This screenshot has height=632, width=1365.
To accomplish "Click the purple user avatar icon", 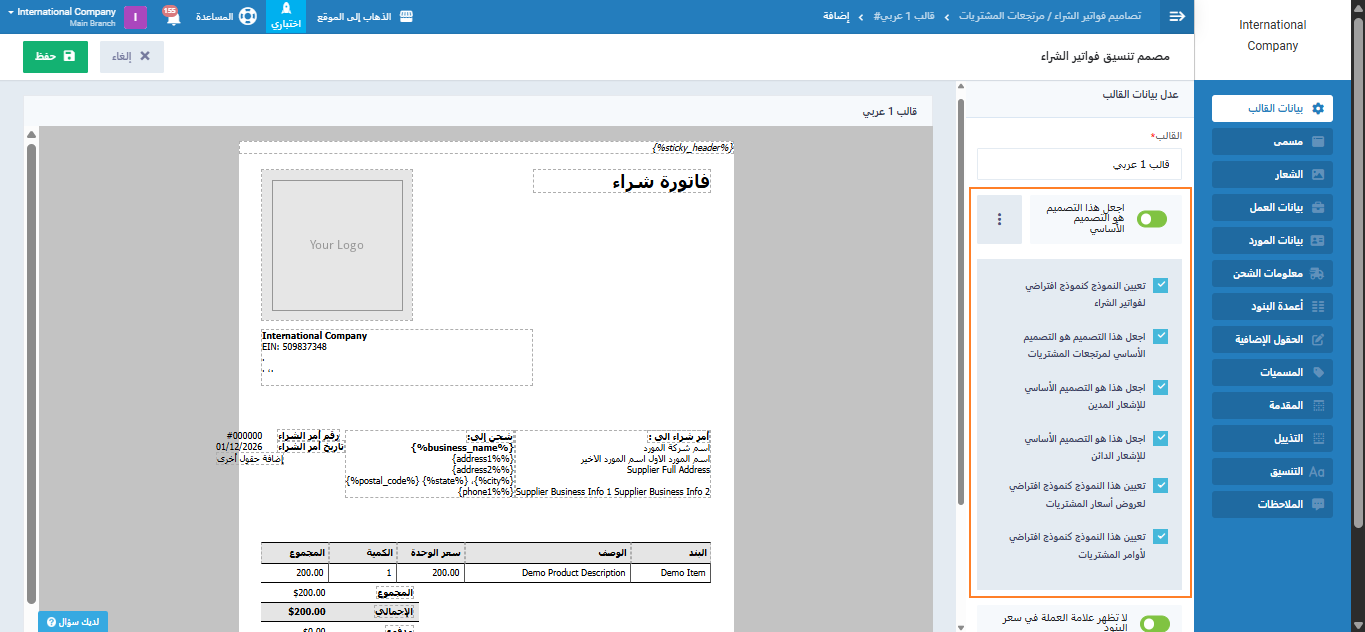I will tap(135, 17).
